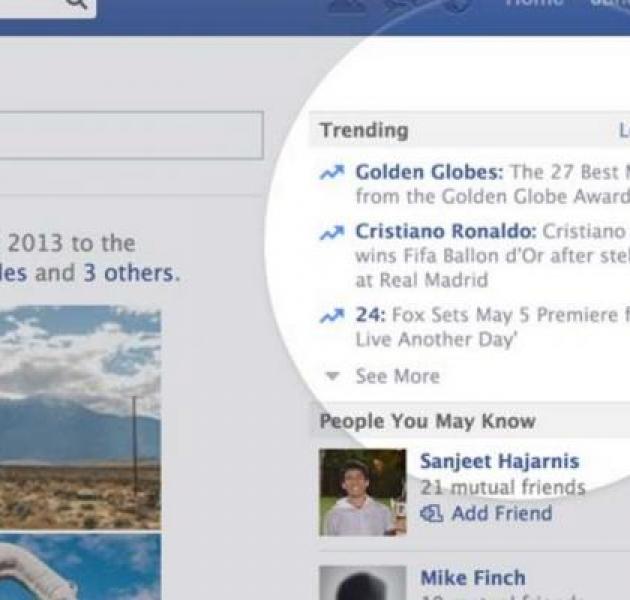Click the search magnifier icon
This screenshot has width=630, height=600.
tap(77, 3)
